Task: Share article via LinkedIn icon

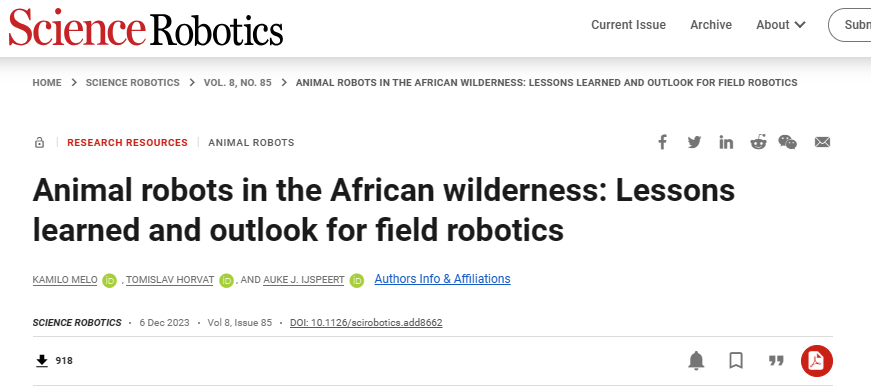Action: pos(726,142)
